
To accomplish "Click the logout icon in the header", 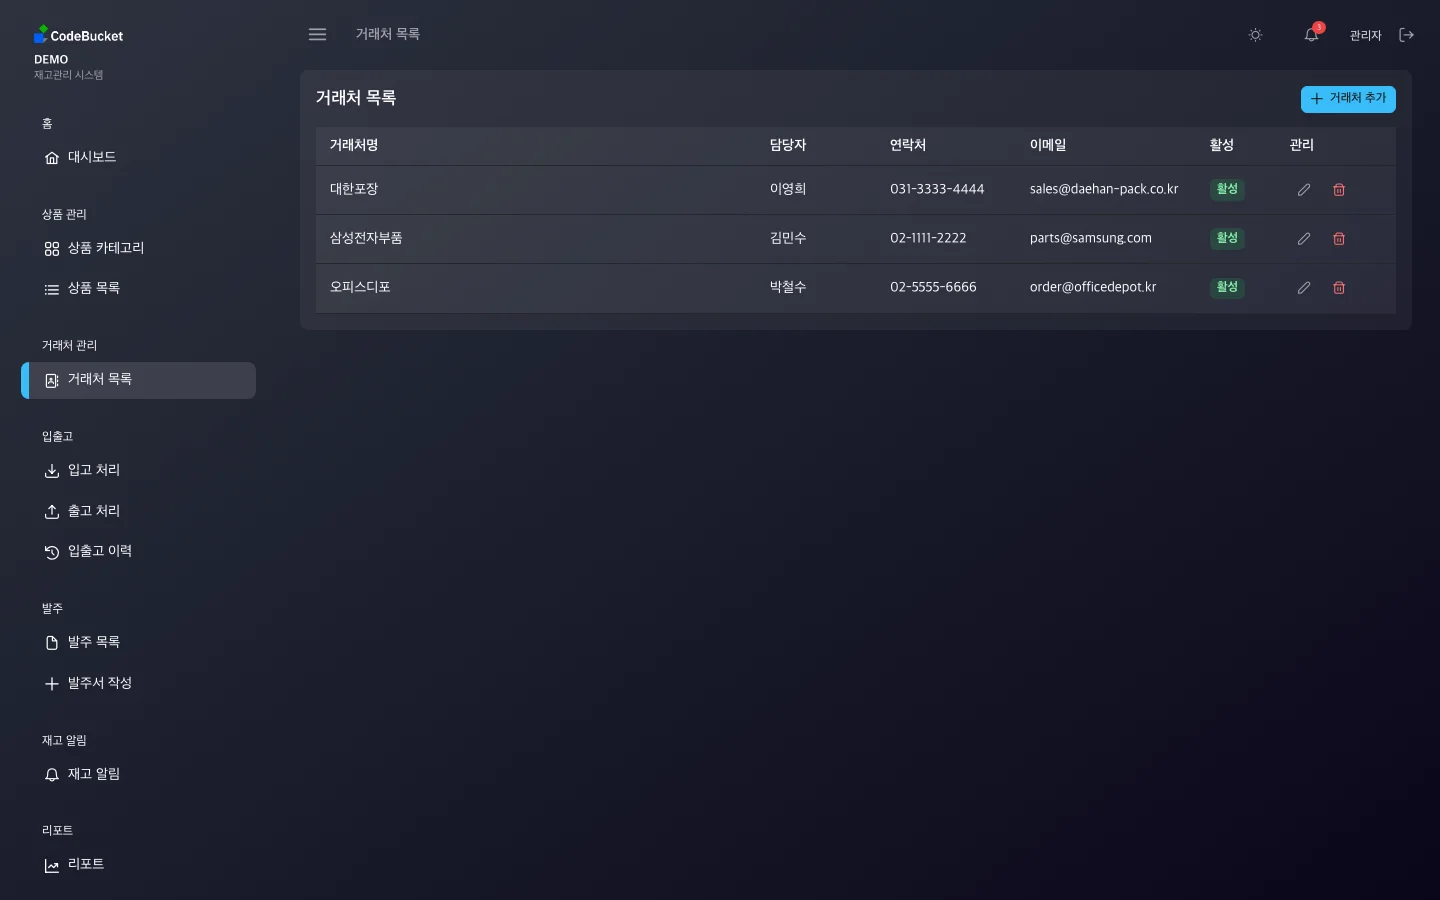I will tap(1406, 34).
